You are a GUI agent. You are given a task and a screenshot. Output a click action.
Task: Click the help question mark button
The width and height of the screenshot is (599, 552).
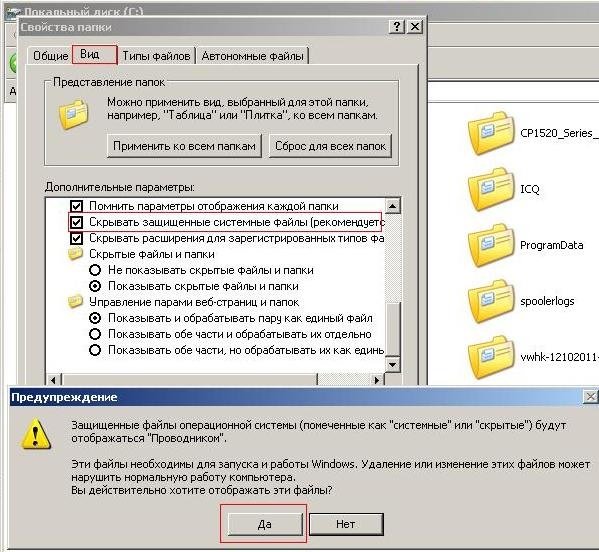397,27
